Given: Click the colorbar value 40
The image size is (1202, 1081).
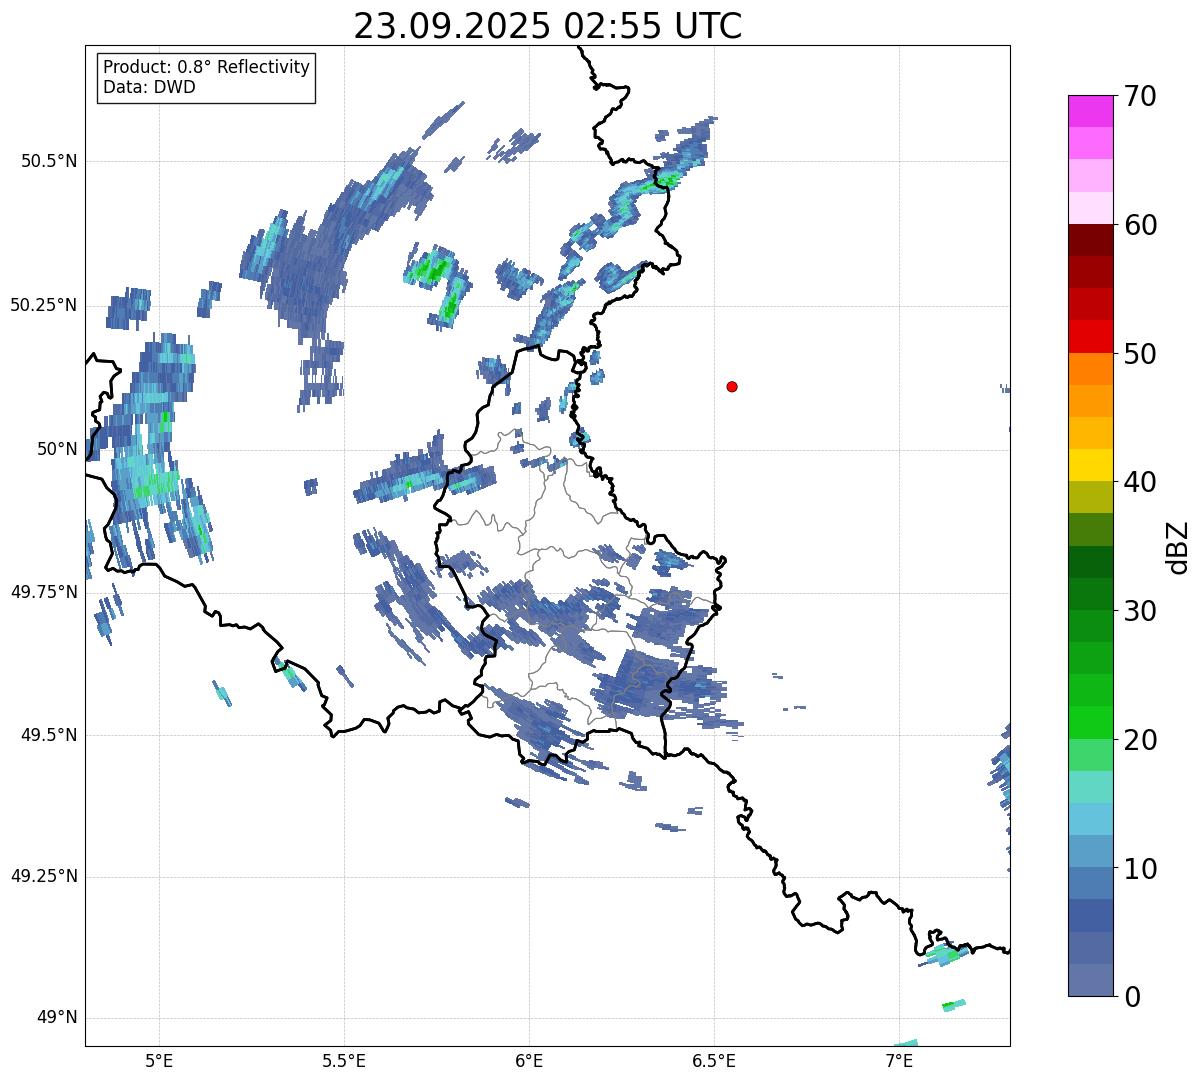Looking at the screenshot, I should (x=1140, y=482).
